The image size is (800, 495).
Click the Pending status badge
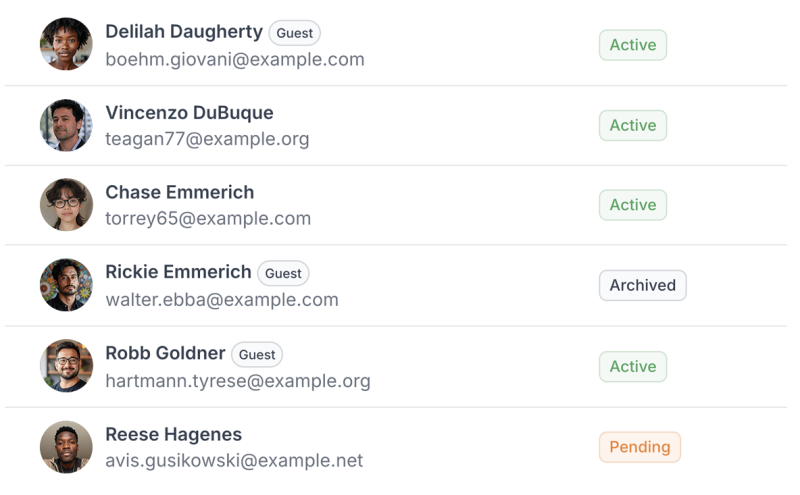(639, 447)
